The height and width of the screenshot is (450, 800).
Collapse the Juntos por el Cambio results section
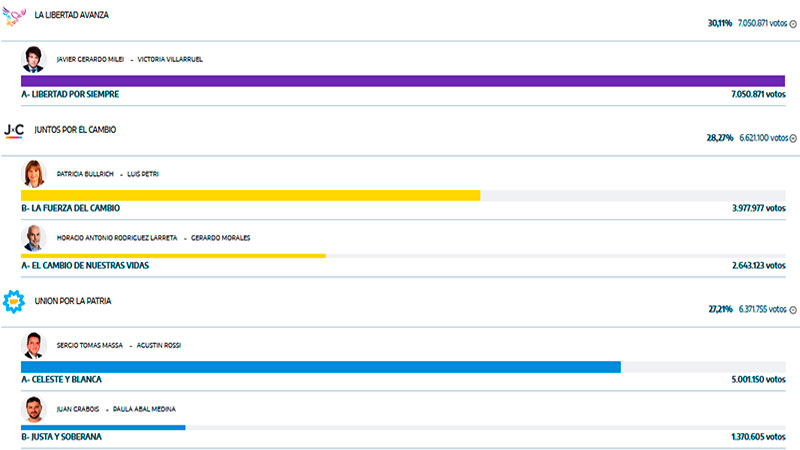[793, 139]
